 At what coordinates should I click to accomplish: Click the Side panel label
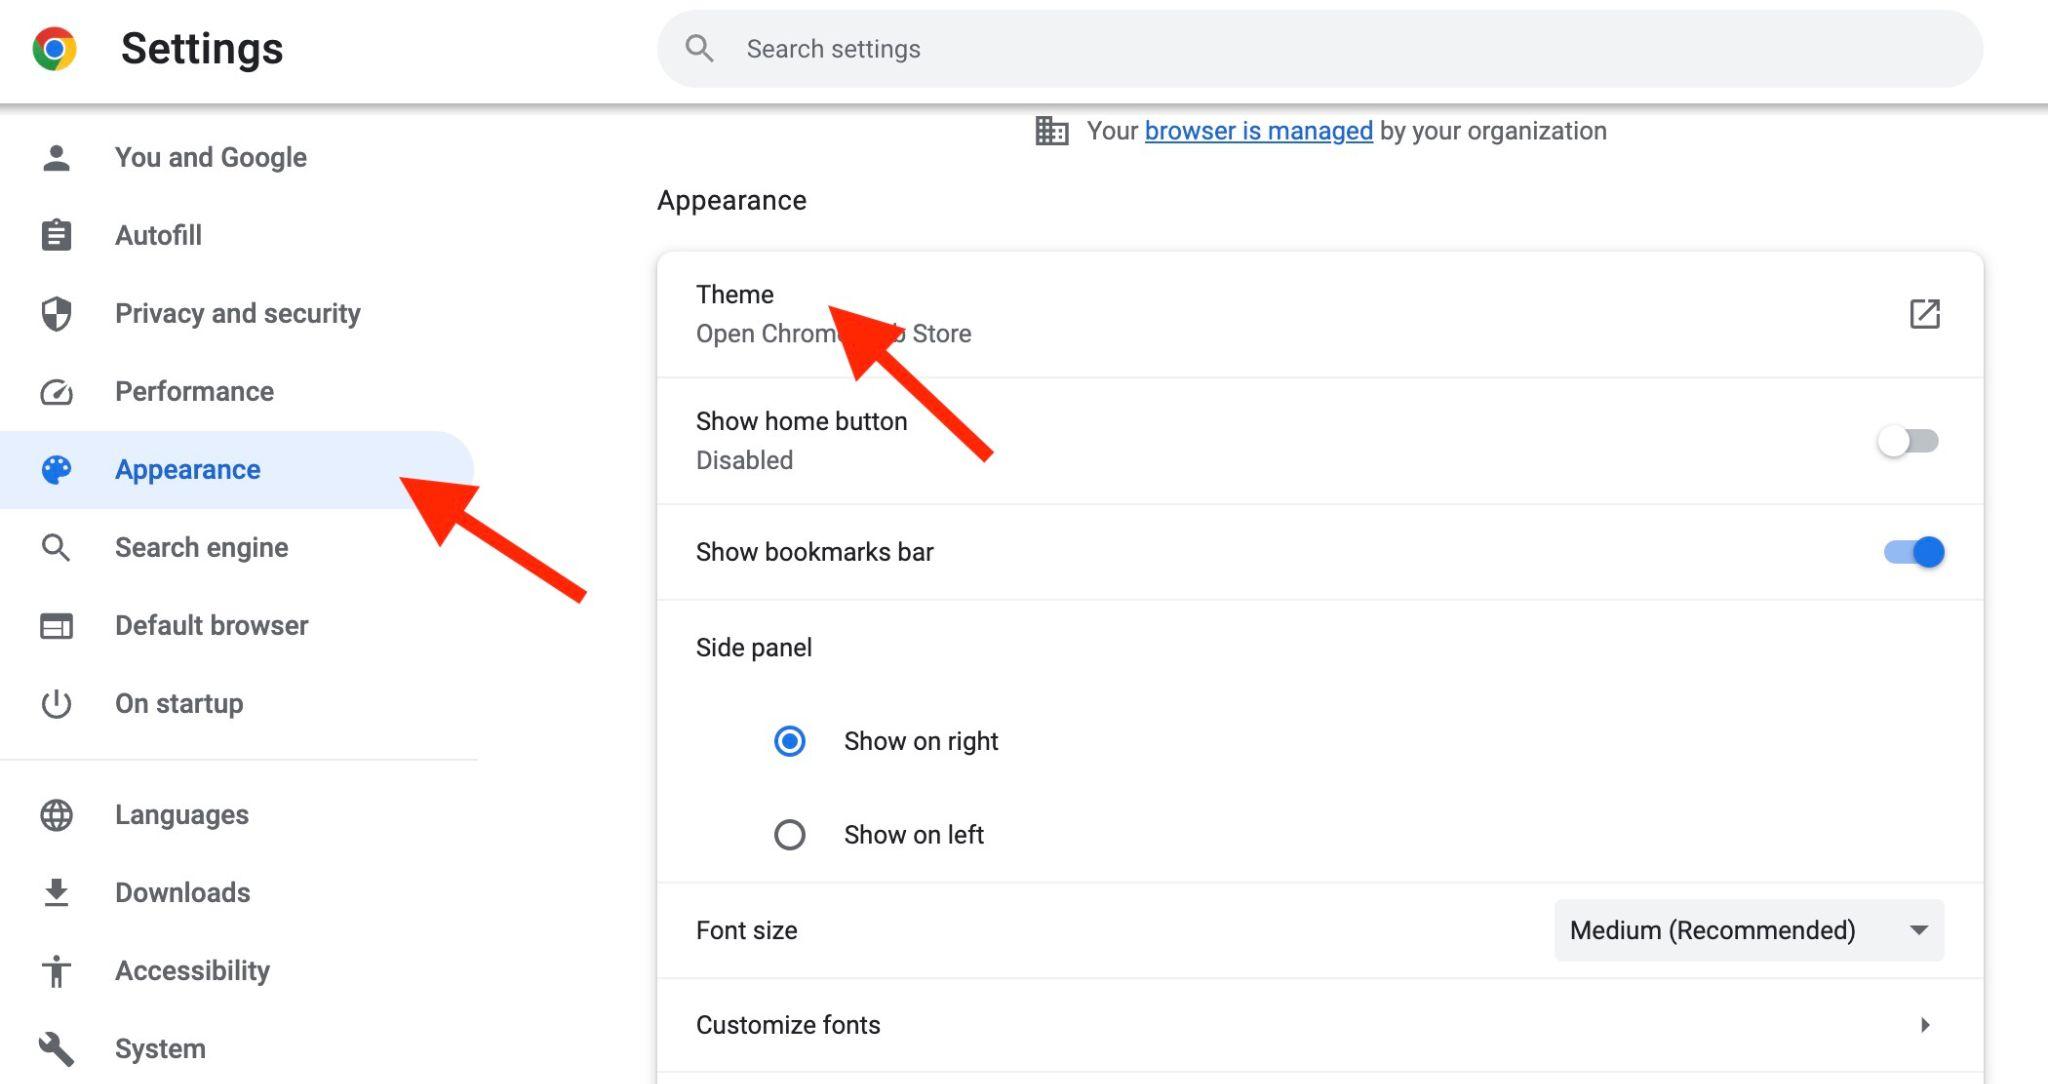[x=754, y=647]
